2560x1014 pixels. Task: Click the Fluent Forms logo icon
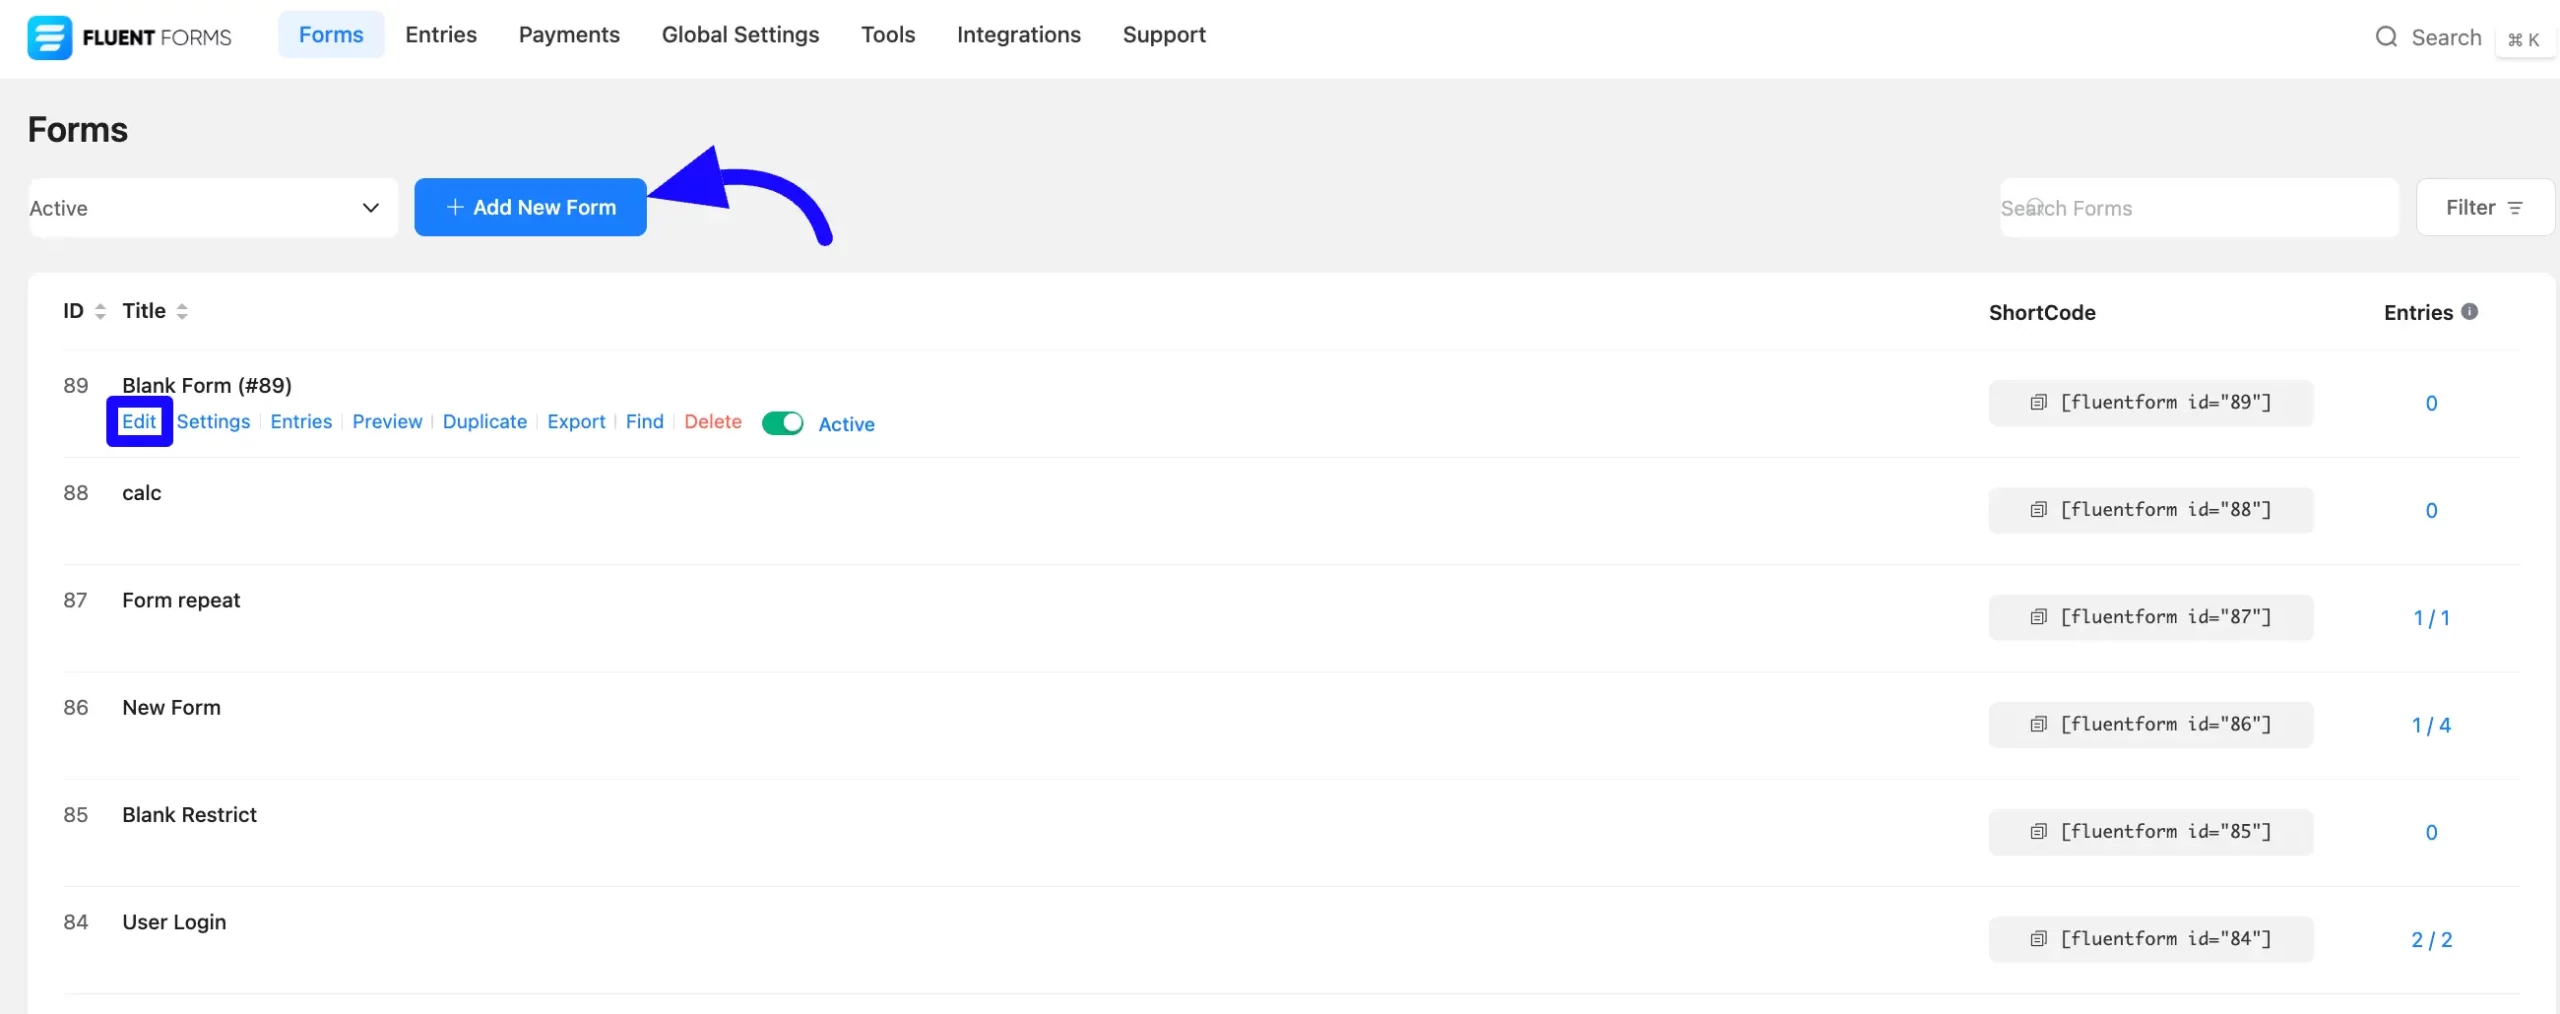(x=49, y=37)
